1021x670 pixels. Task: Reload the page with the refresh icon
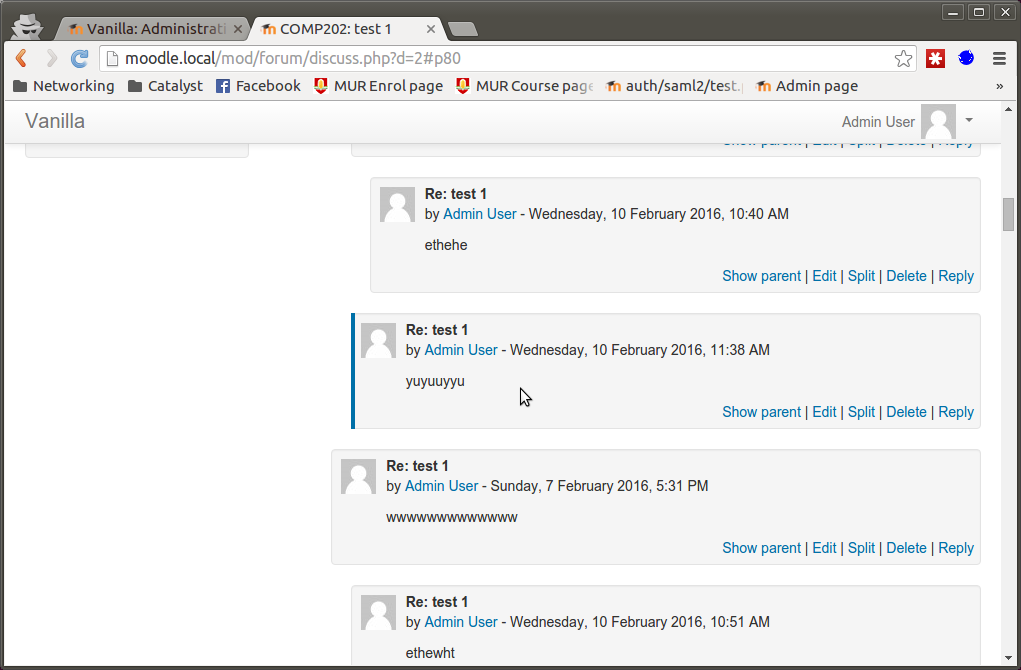(x=79, y=59)
